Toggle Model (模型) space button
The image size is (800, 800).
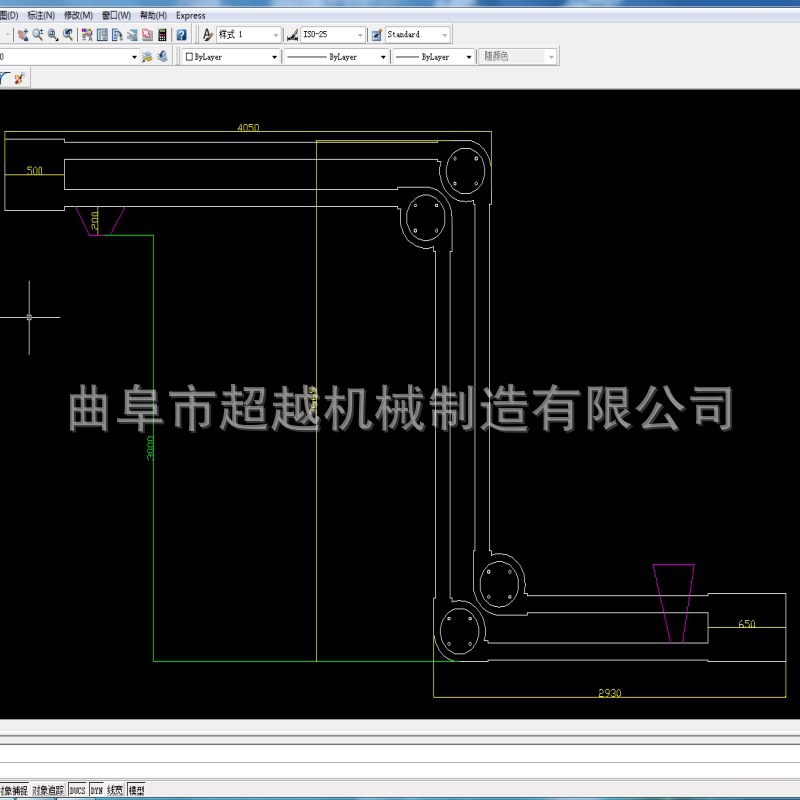click(136, 790)
